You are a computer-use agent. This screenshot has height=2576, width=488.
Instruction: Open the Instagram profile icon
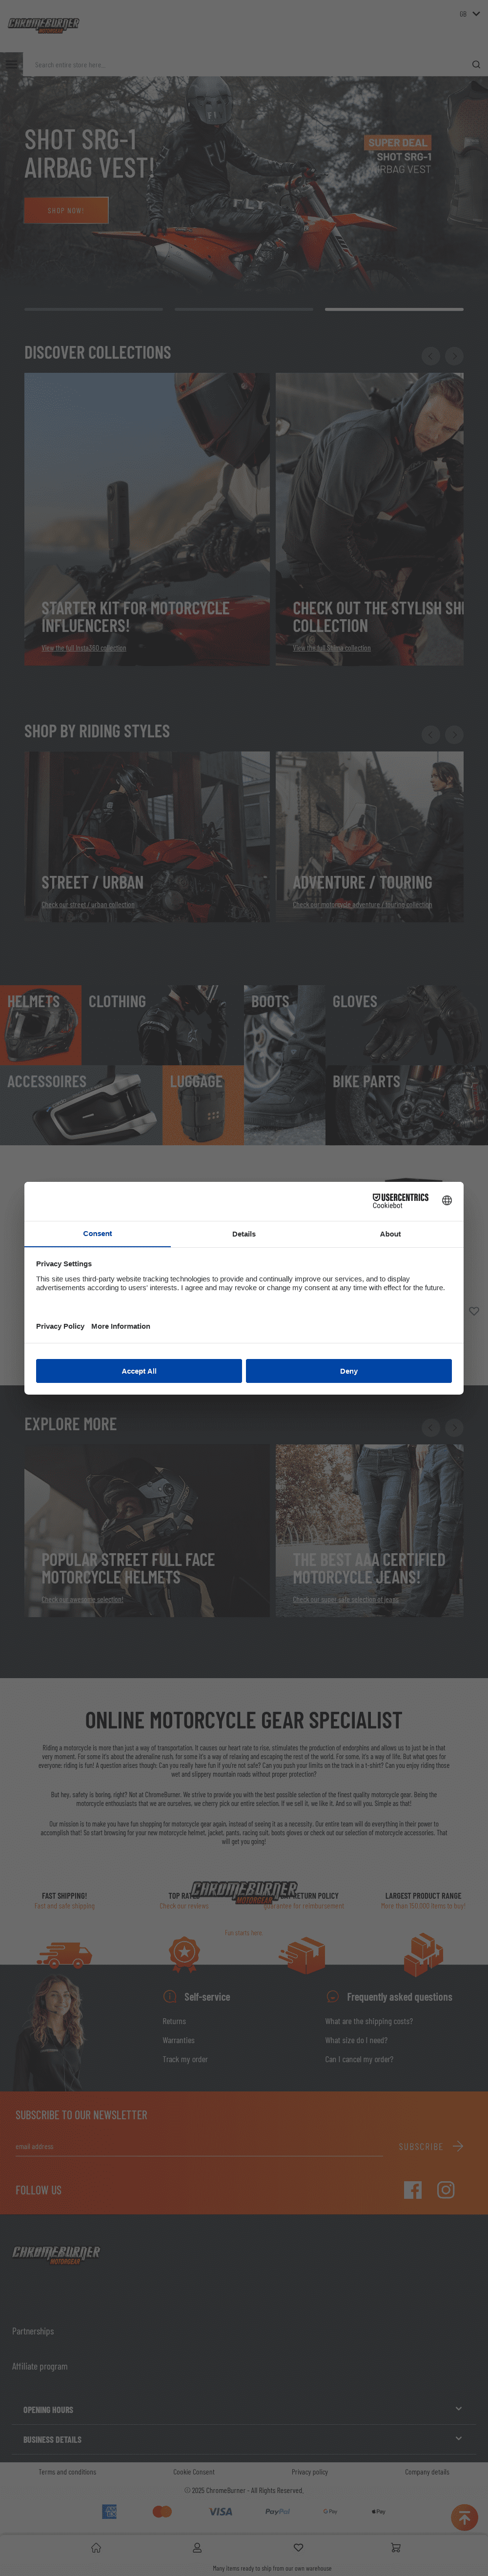click(x=446, y=2190)
